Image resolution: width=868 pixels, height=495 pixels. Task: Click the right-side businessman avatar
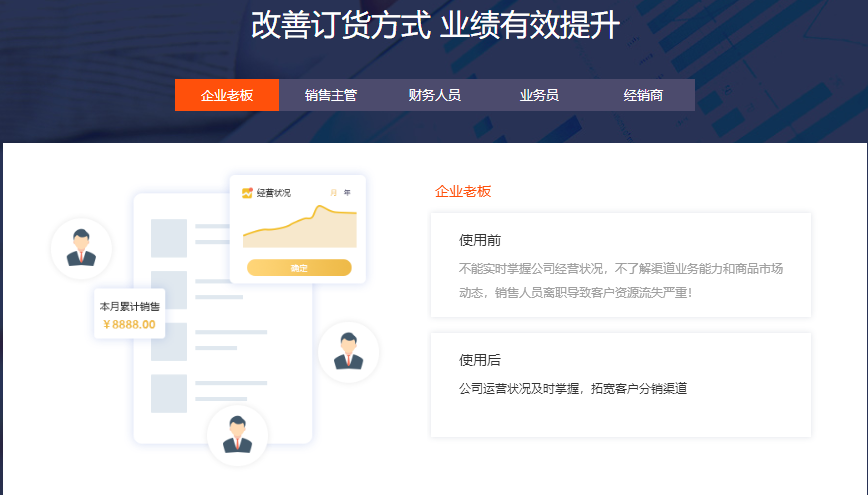[348, 352]
